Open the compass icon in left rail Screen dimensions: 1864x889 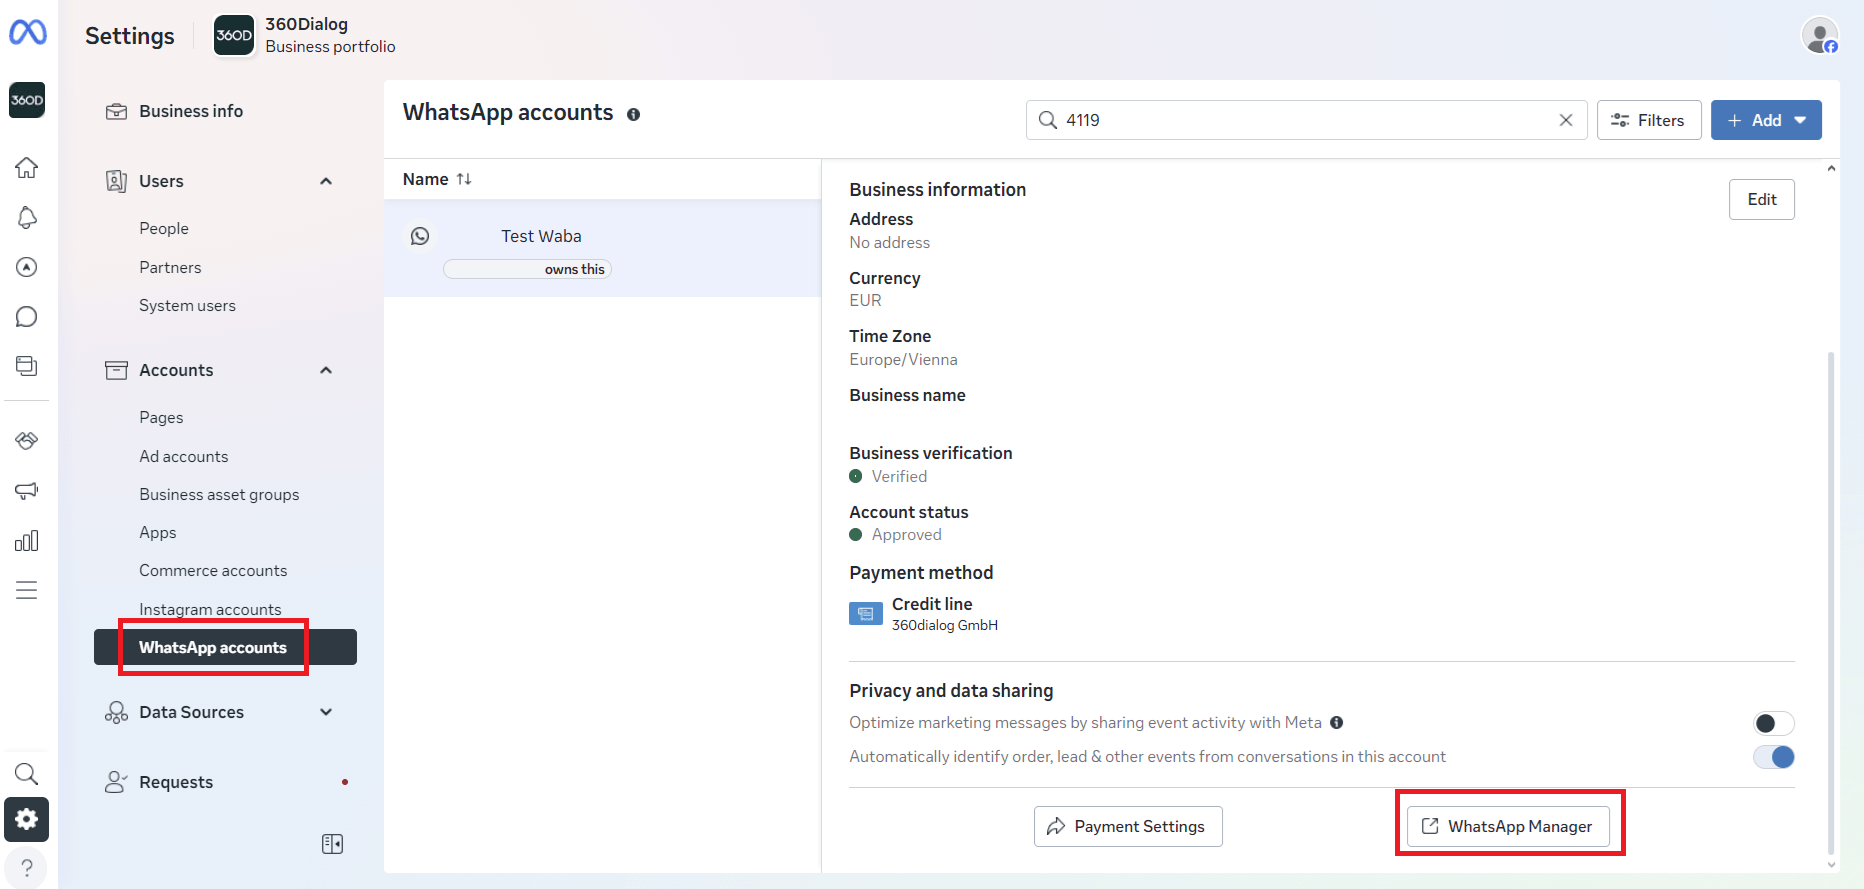27,267
